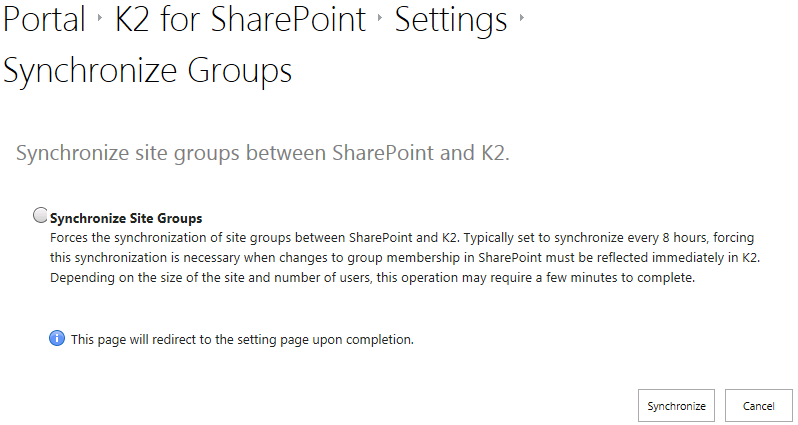This screenshot has width=798, height=425.
Task: Open the Portal breadcrumb link
Action: coord(44,19)
